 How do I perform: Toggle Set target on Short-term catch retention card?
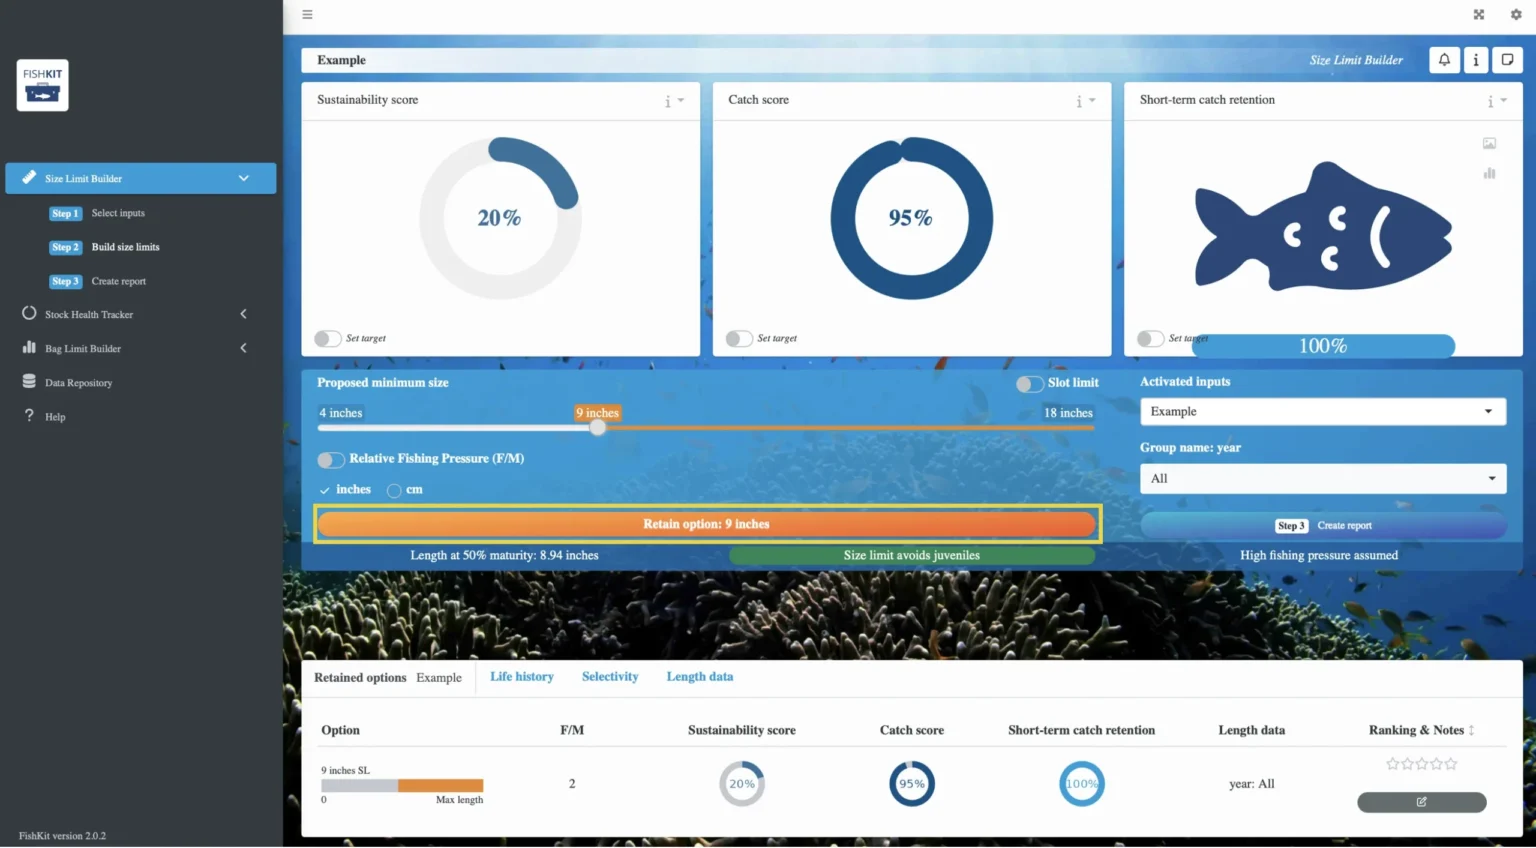1150,339
